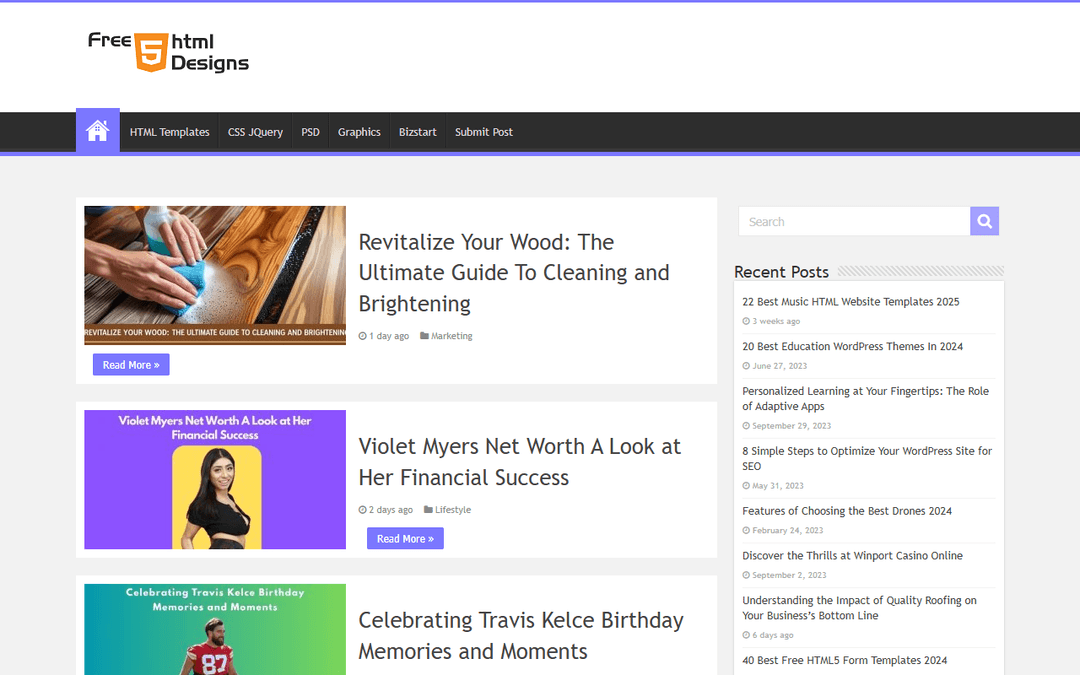Open the Revitalize Your Wood article title
1080x675 pixels.
point(514,273)
